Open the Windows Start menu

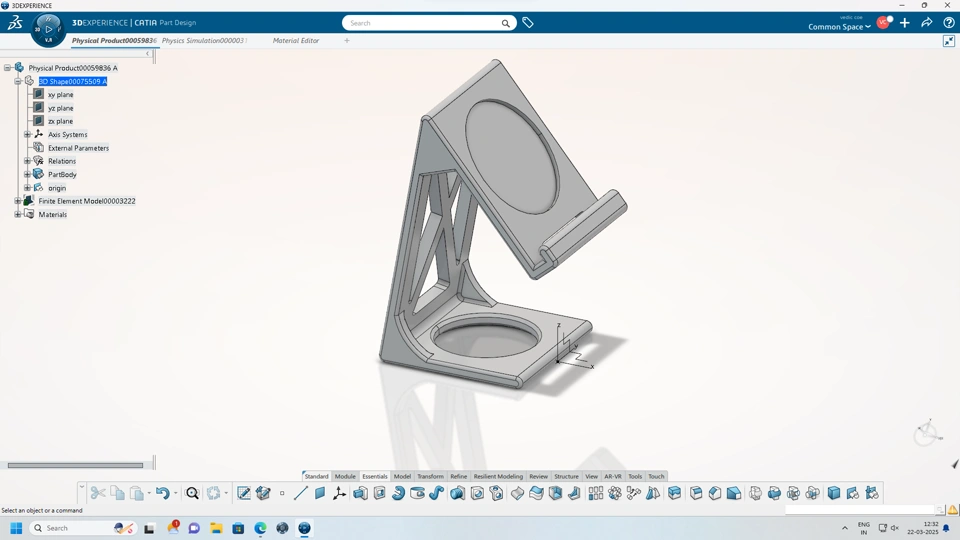pos(17,528)
